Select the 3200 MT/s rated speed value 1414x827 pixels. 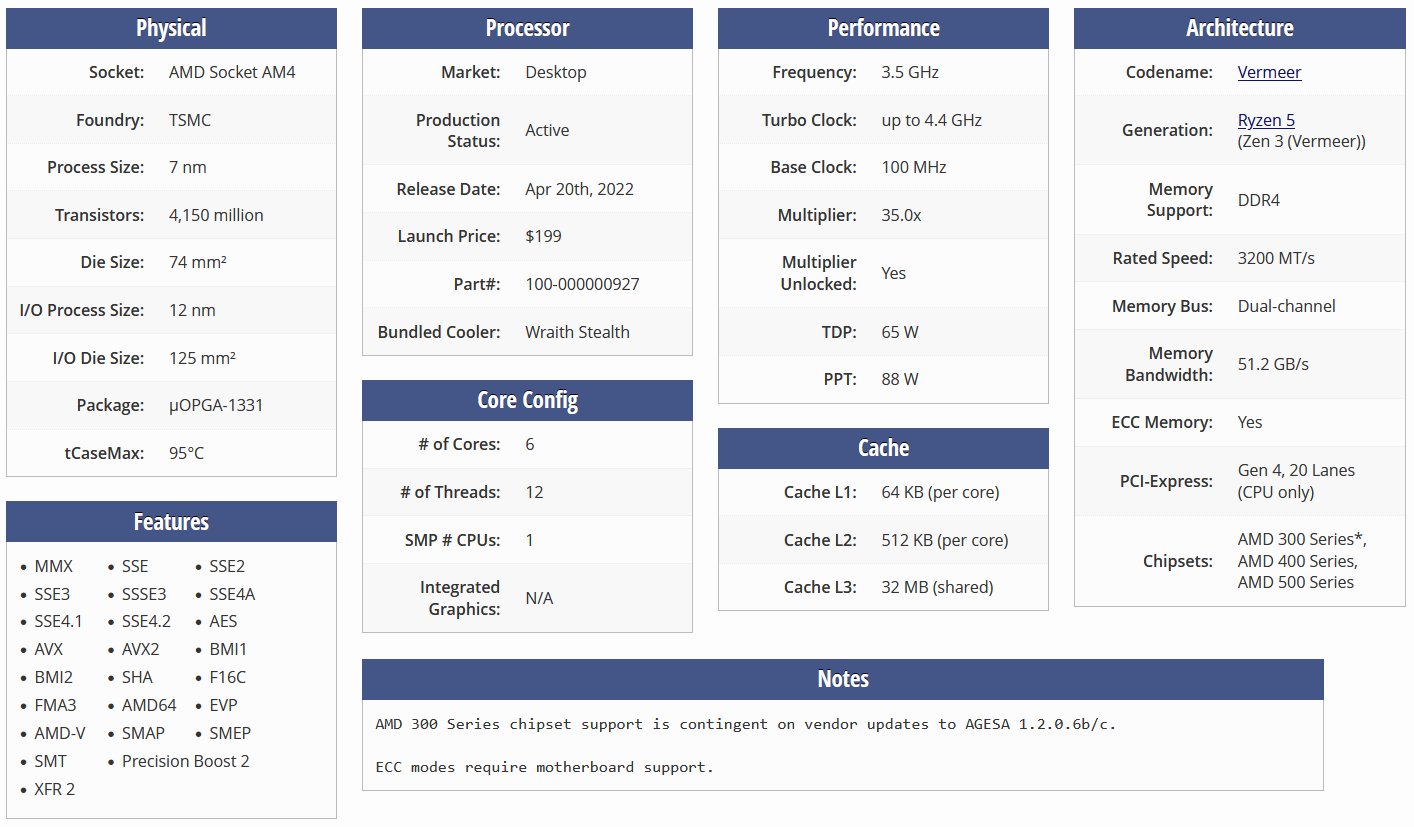click(x=1276, y=258)
